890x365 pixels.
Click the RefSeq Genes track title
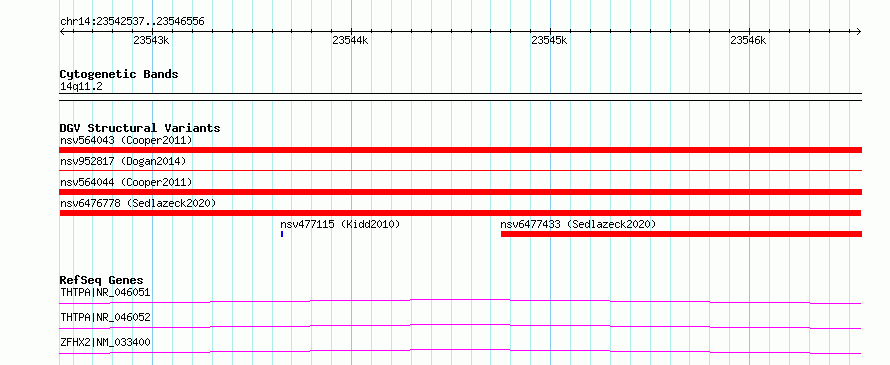102,280
